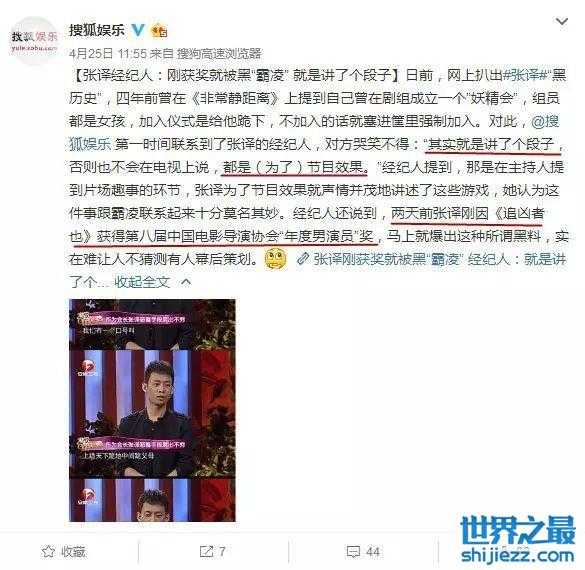Viewport: 585px width, 570px height.
Task: Open the first TV screenshot thumbnail
Action: (x=152, y=324)
